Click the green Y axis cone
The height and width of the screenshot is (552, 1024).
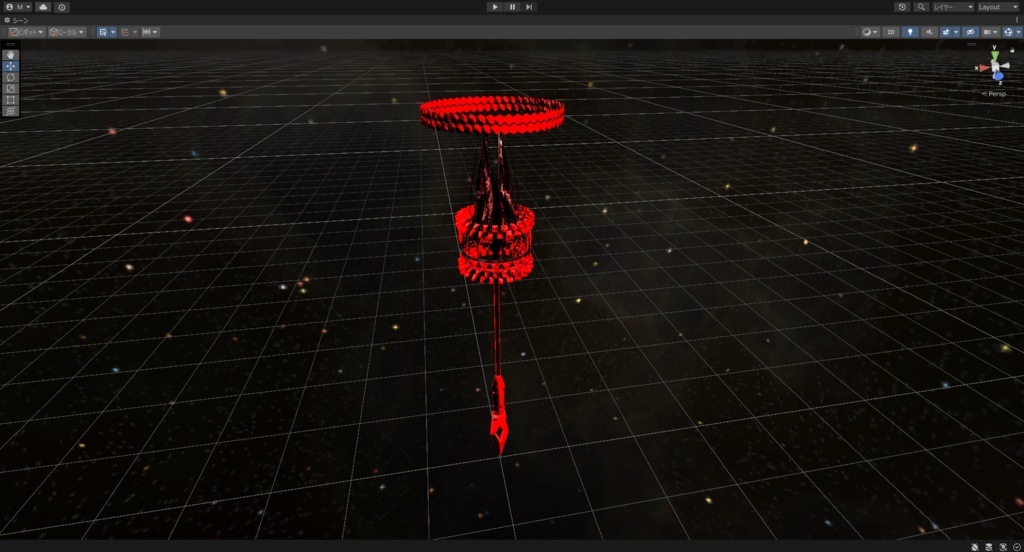coord(995,56)
